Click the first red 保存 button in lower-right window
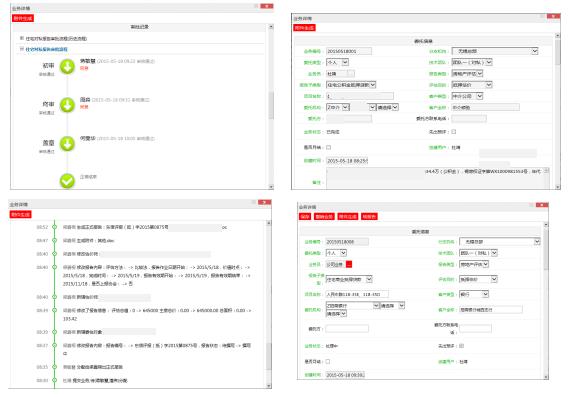The image size is (569, 397). tap(305, 217)
